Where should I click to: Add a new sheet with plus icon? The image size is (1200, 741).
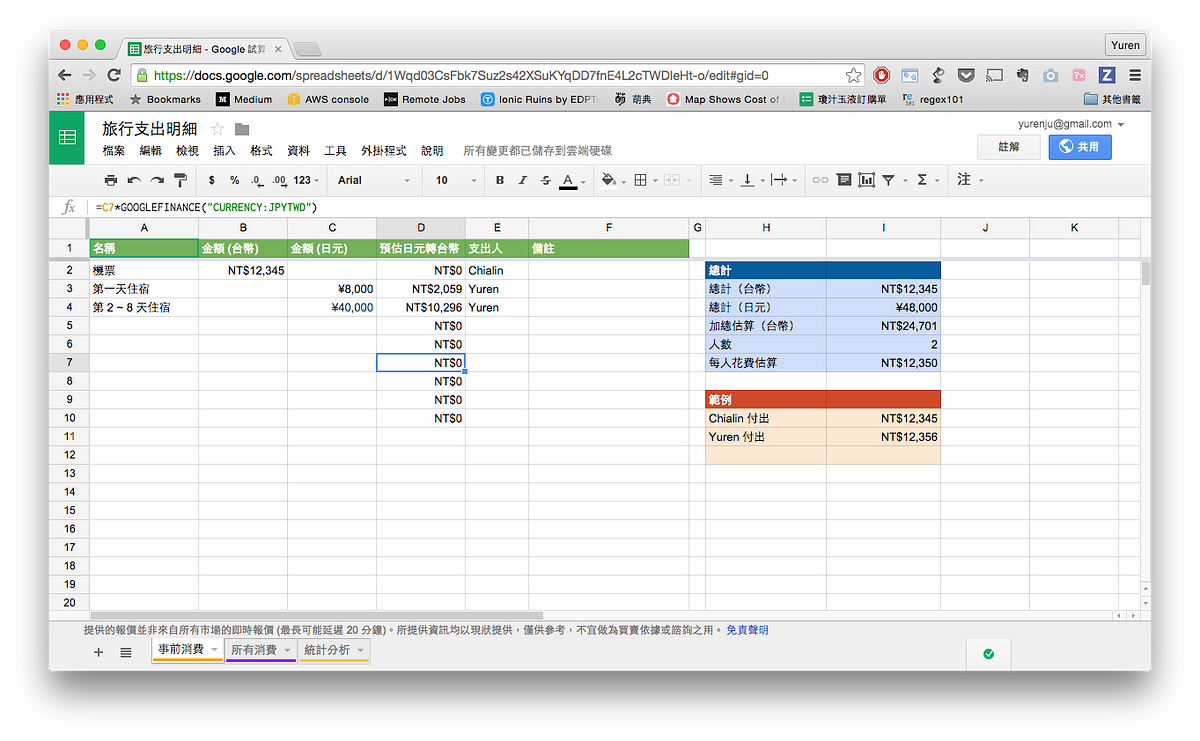coord(98,652)
